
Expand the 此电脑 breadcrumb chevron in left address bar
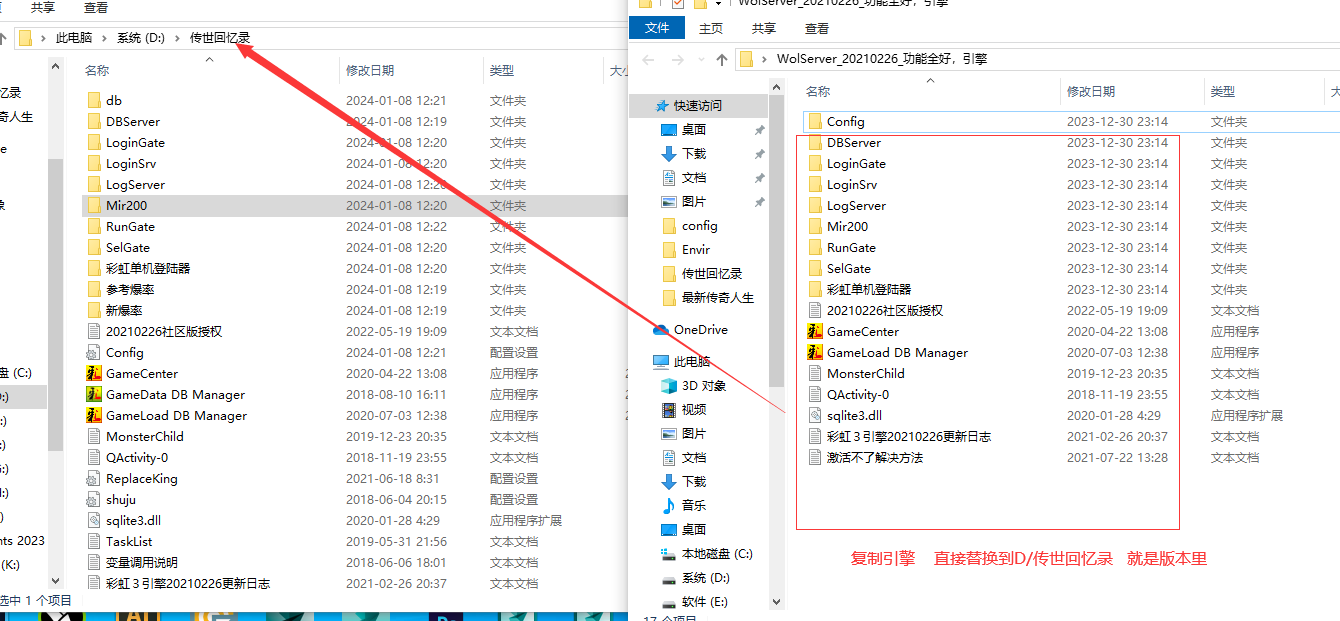104,38
